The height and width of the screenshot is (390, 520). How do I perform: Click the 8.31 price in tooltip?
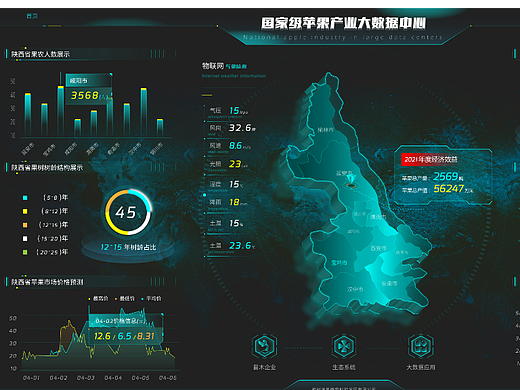(146, 336)
